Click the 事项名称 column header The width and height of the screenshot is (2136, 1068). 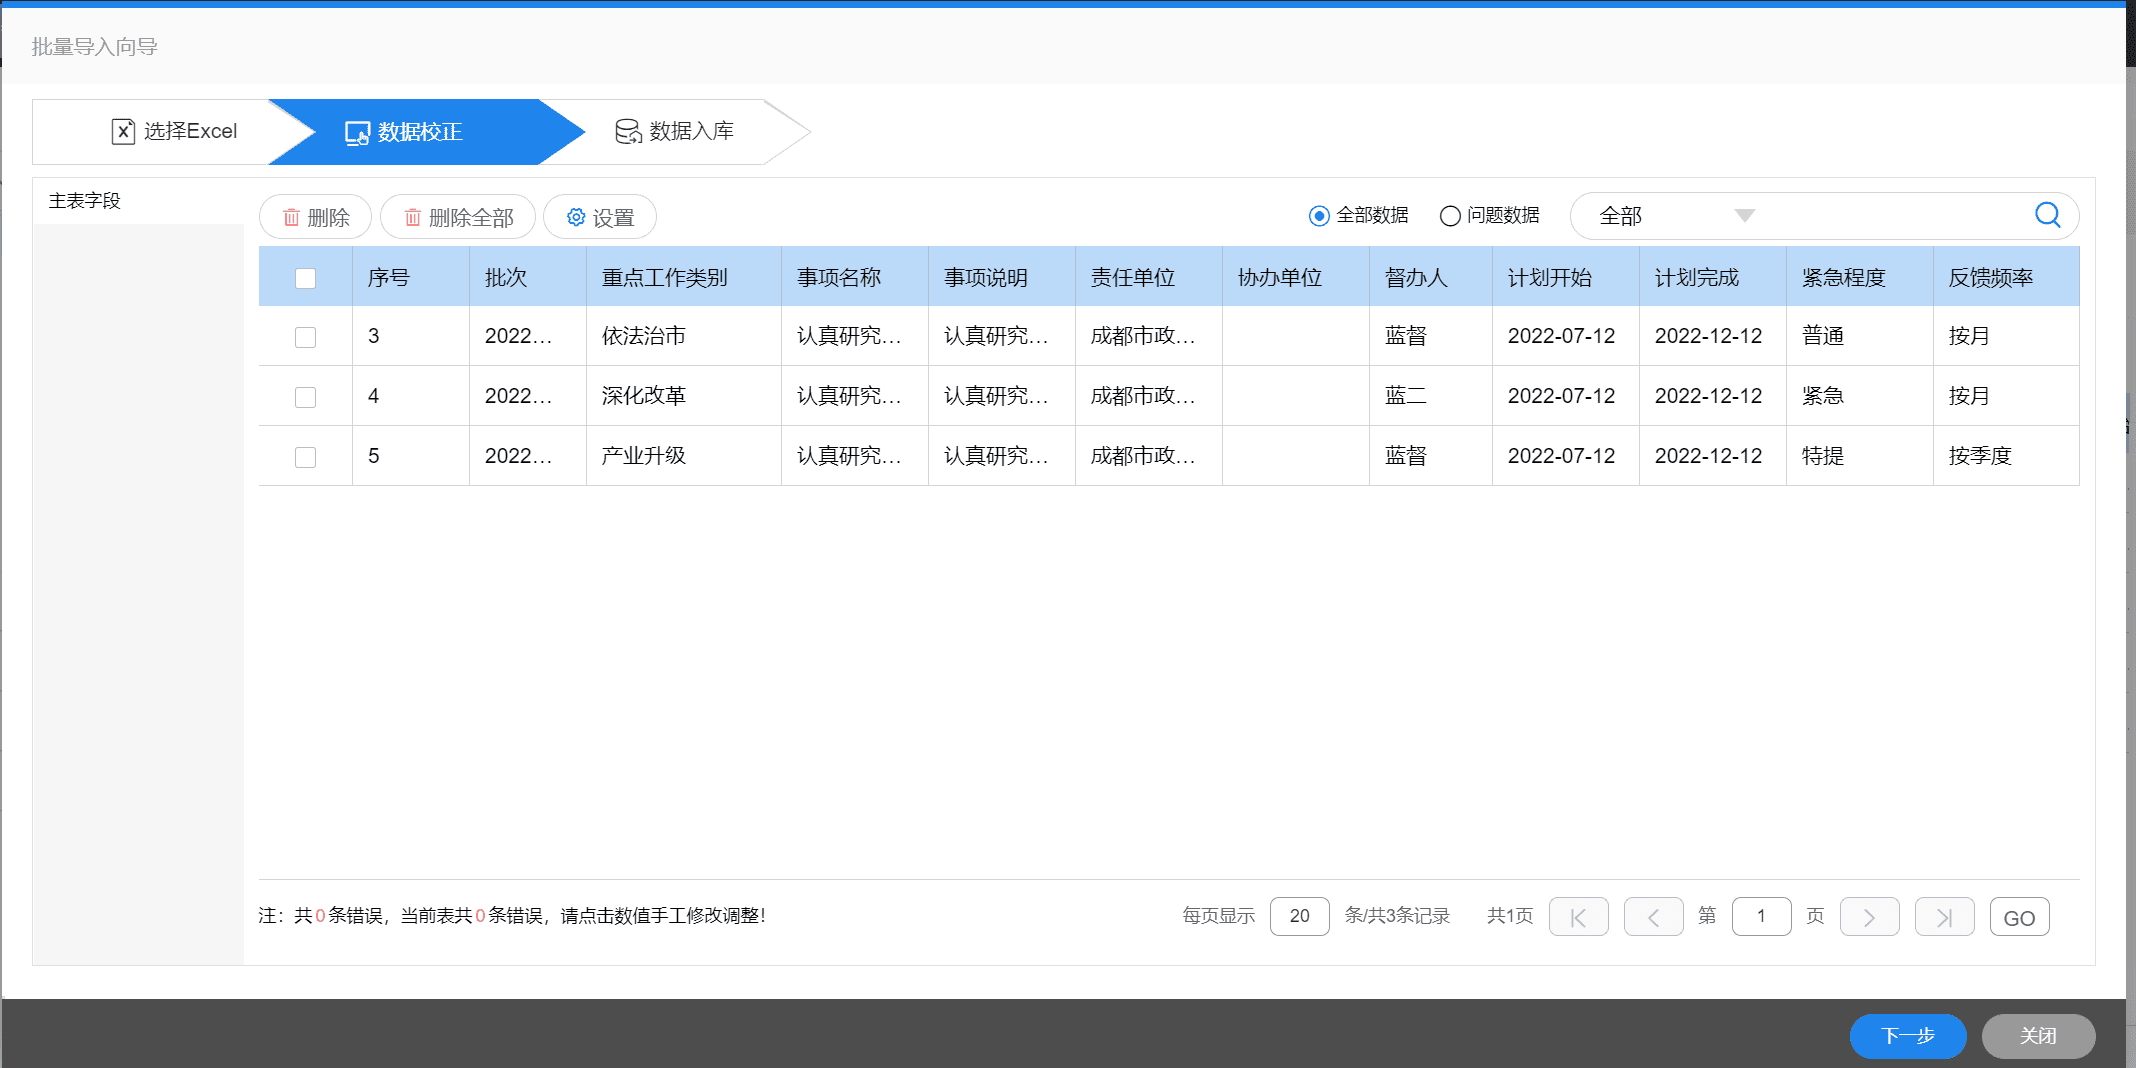coord(855,277)
